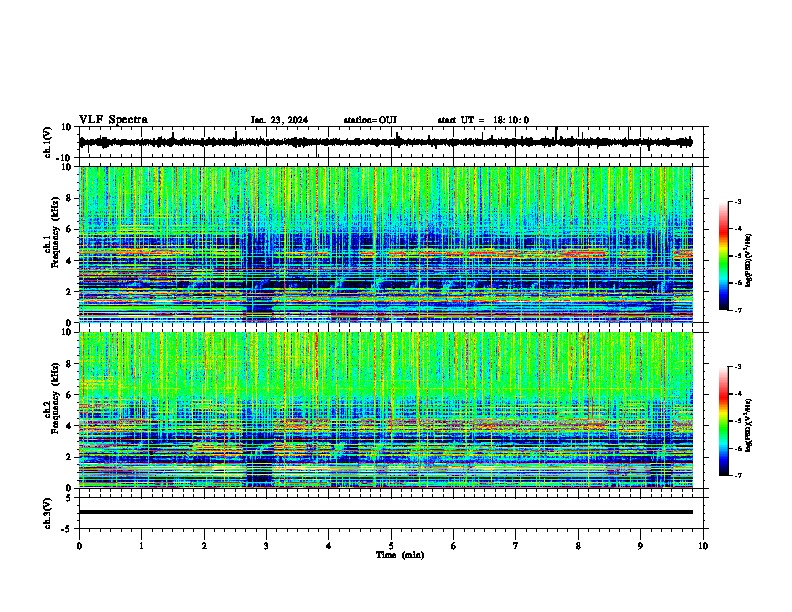The width and height of the screenshot is (792, 612).
Task: Click the time axis tick label "3"
Action: 266,546
